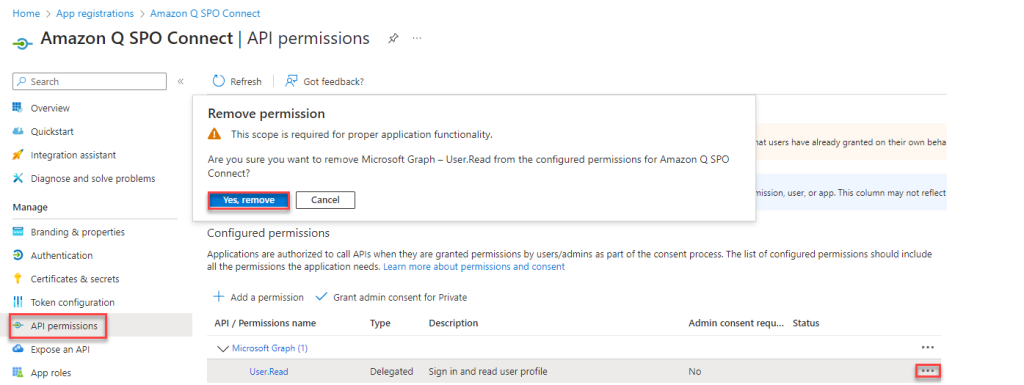Go to Home breadcrumb
The height and width of the screenshot is (385, 1024).
coord(26,13)
